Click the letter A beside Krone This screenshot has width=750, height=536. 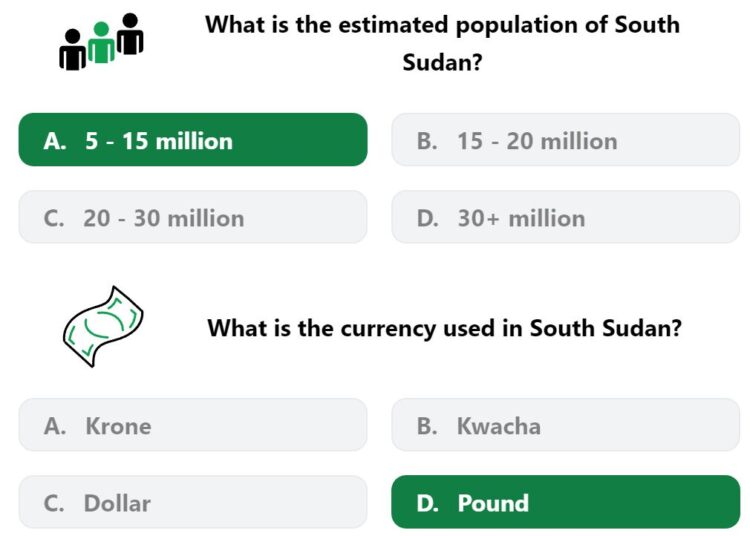tap(55, 426)
